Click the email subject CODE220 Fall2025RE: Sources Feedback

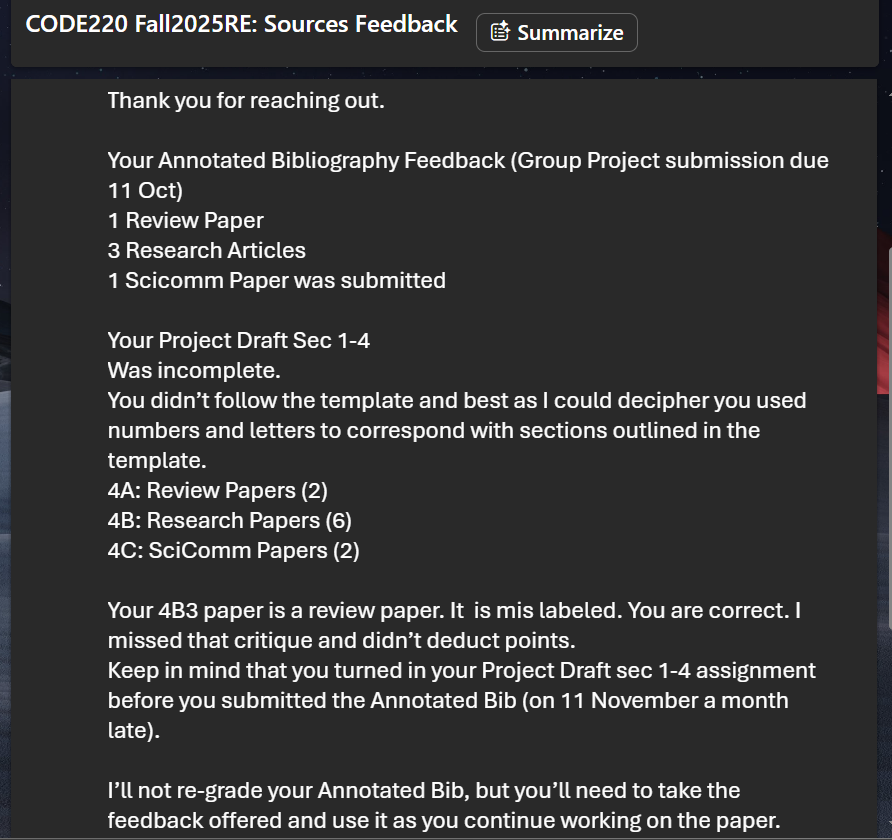(241, 25)
